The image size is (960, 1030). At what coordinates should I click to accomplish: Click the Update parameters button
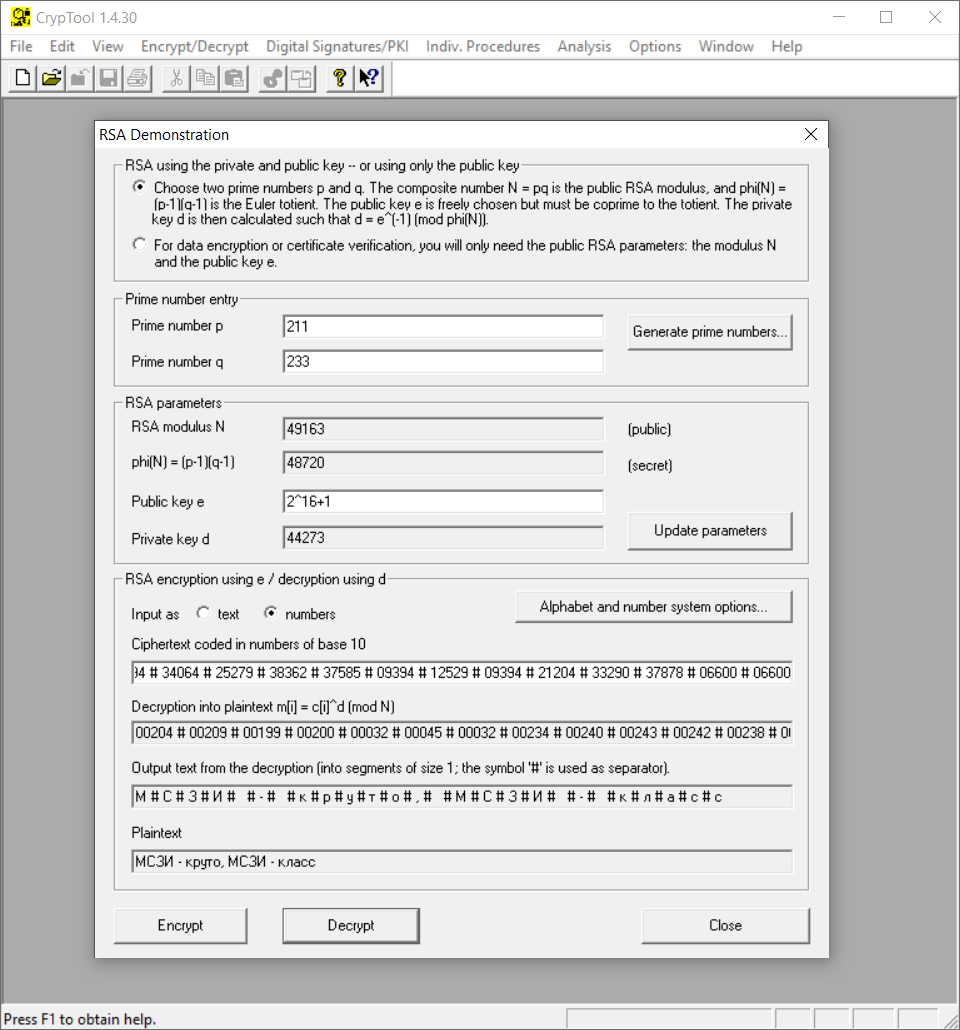click(x=710, y=531)
